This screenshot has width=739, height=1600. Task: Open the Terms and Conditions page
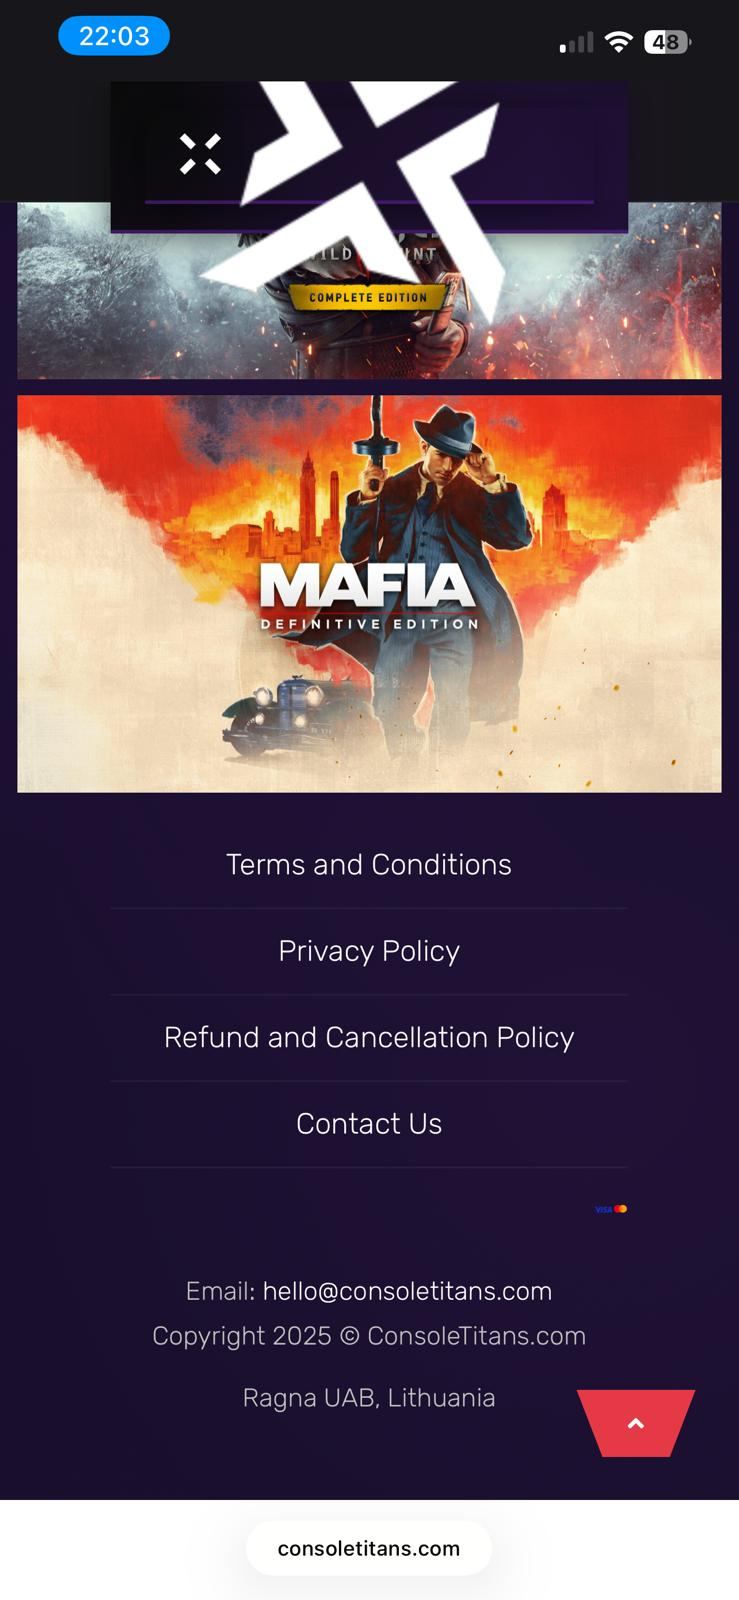pyautogui.click(x=369, y=865)
